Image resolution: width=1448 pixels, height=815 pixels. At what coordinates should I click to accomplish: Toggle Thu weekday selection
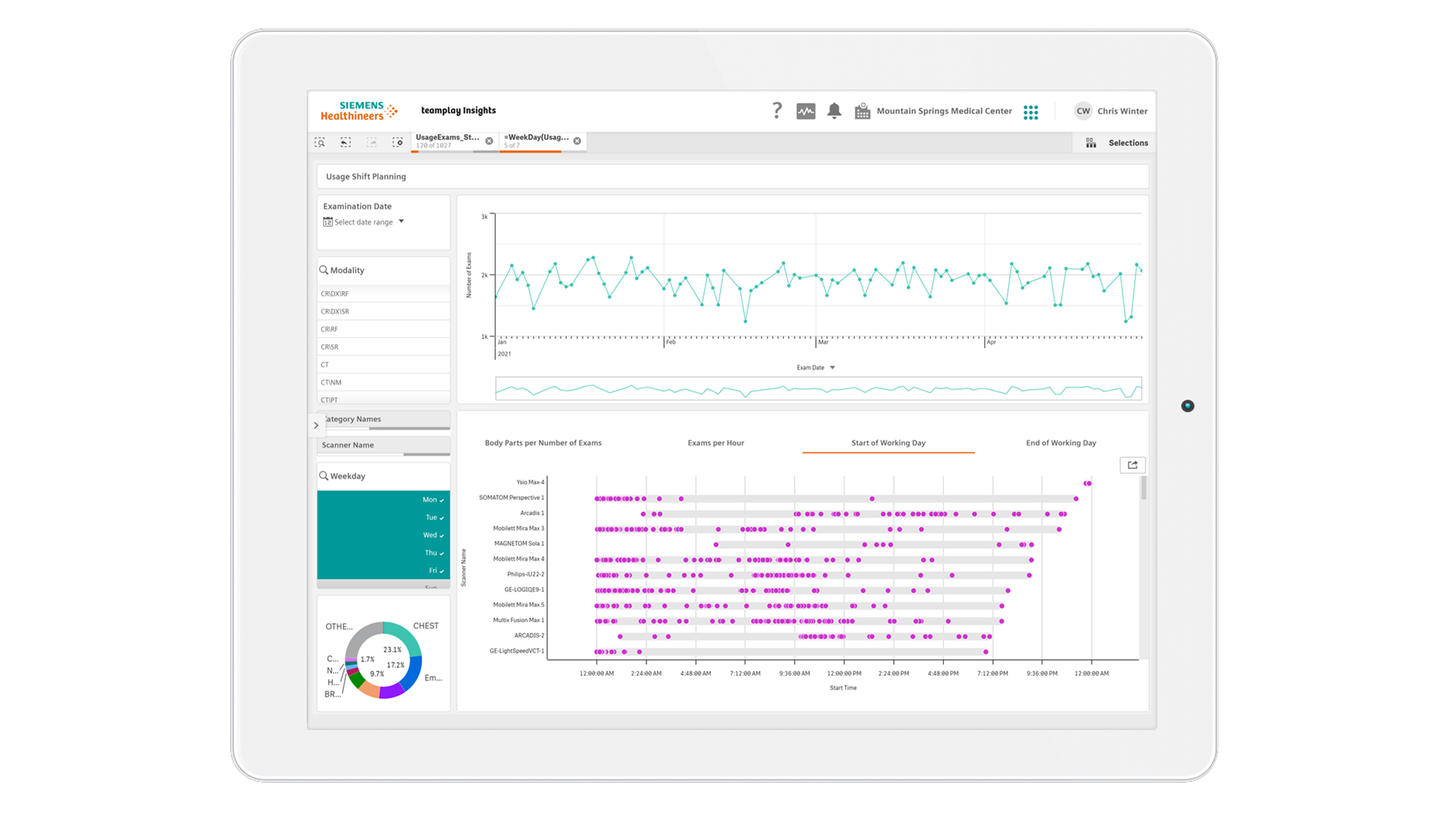[384, 553]
